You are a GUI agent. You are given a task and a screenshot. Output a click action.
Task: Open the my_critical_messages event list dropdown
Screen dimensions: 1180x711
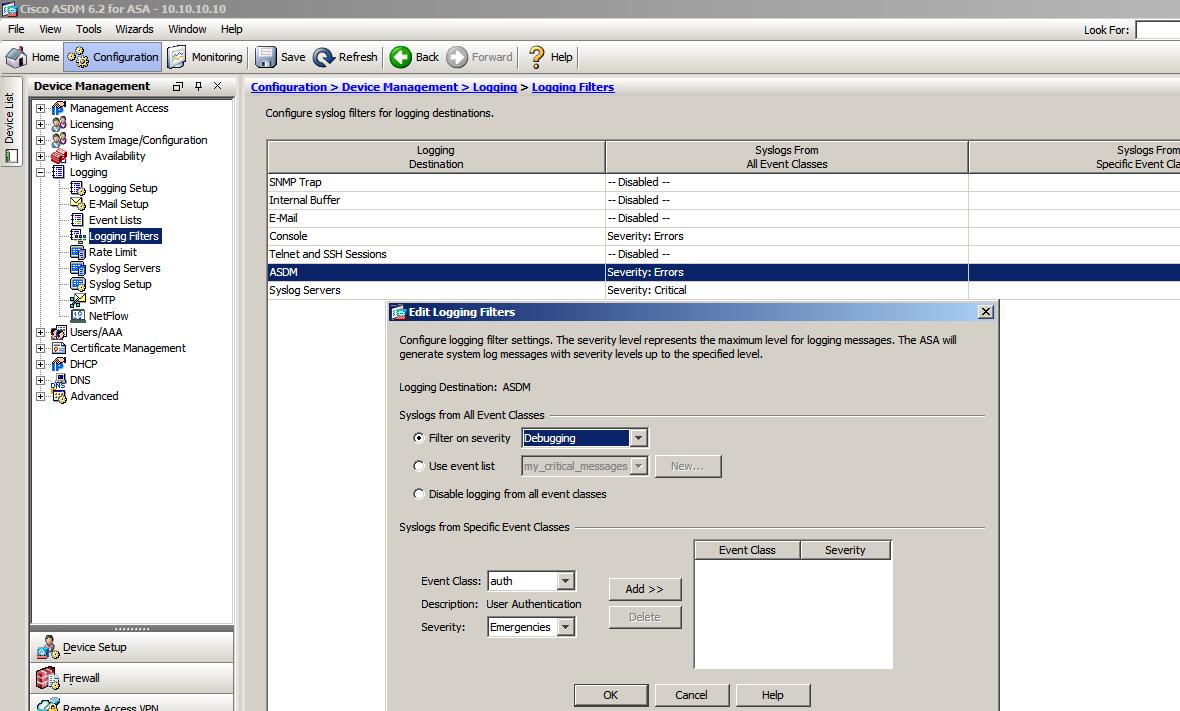pyautogui.click(x=638, y=466)
